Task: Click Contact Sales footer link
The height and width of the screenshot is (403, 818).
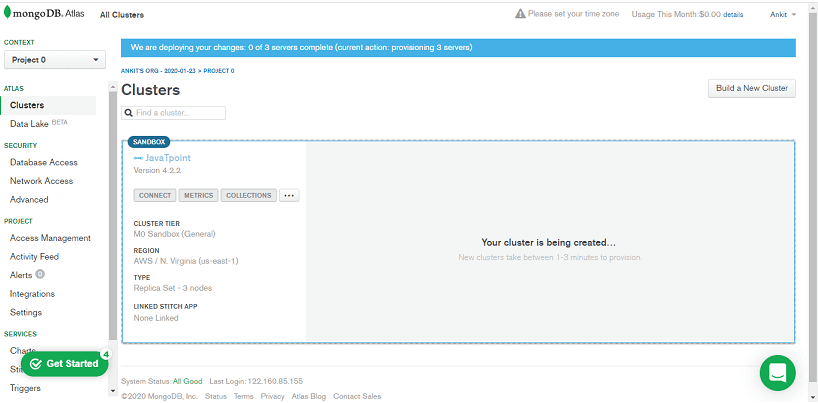Action: 357,396
